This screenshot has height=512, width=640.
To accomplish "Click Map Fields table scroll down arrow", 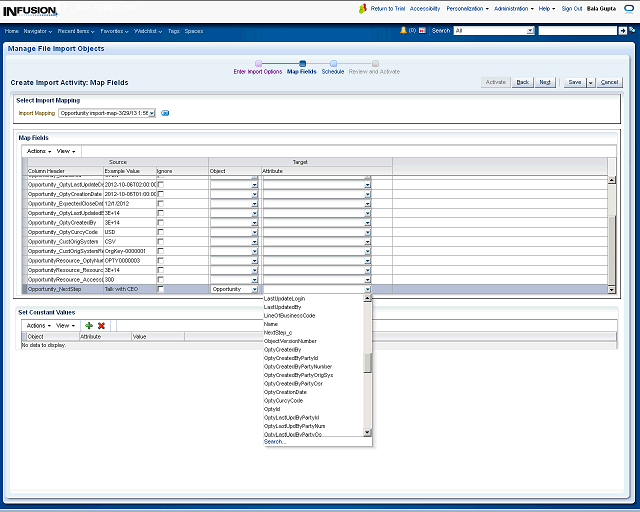I will pos(611,289).
